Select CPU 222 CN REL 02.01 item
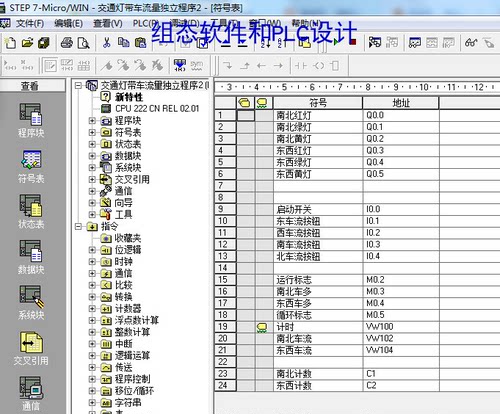This screenshot has height=414, width=500. point(157,109)
